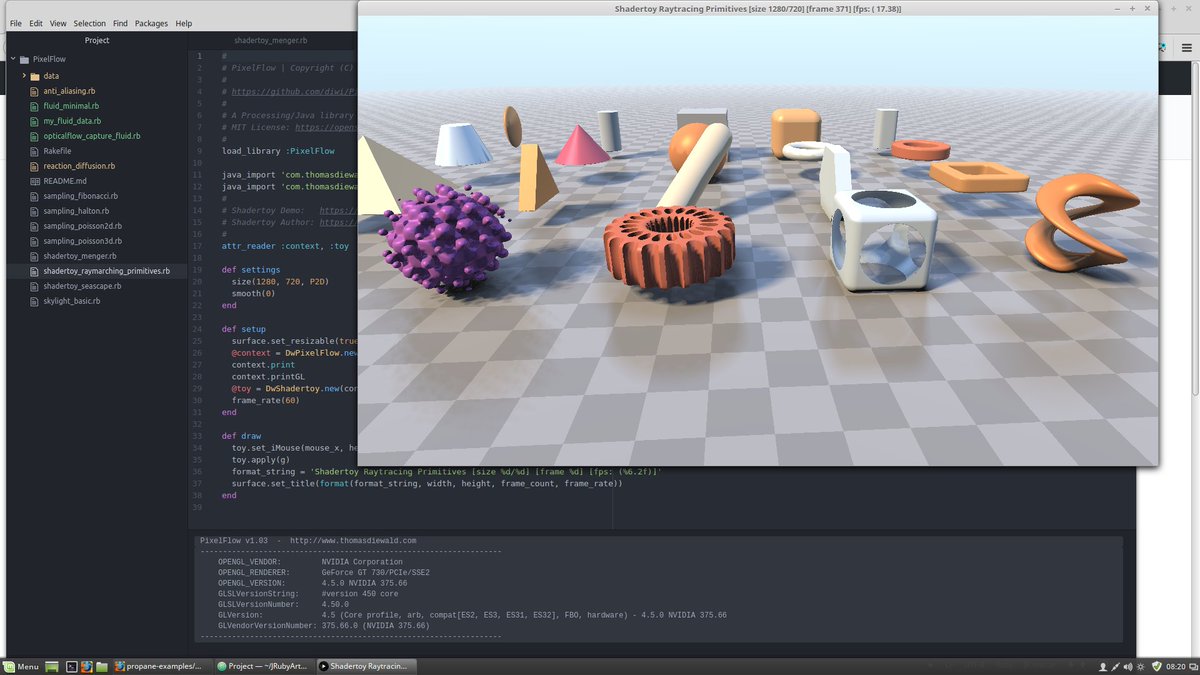Image resolution: width=1200 pixels, height=675 pixels.
Task: Open the file manager icon on the taskbar
Action: click(100, 665)
